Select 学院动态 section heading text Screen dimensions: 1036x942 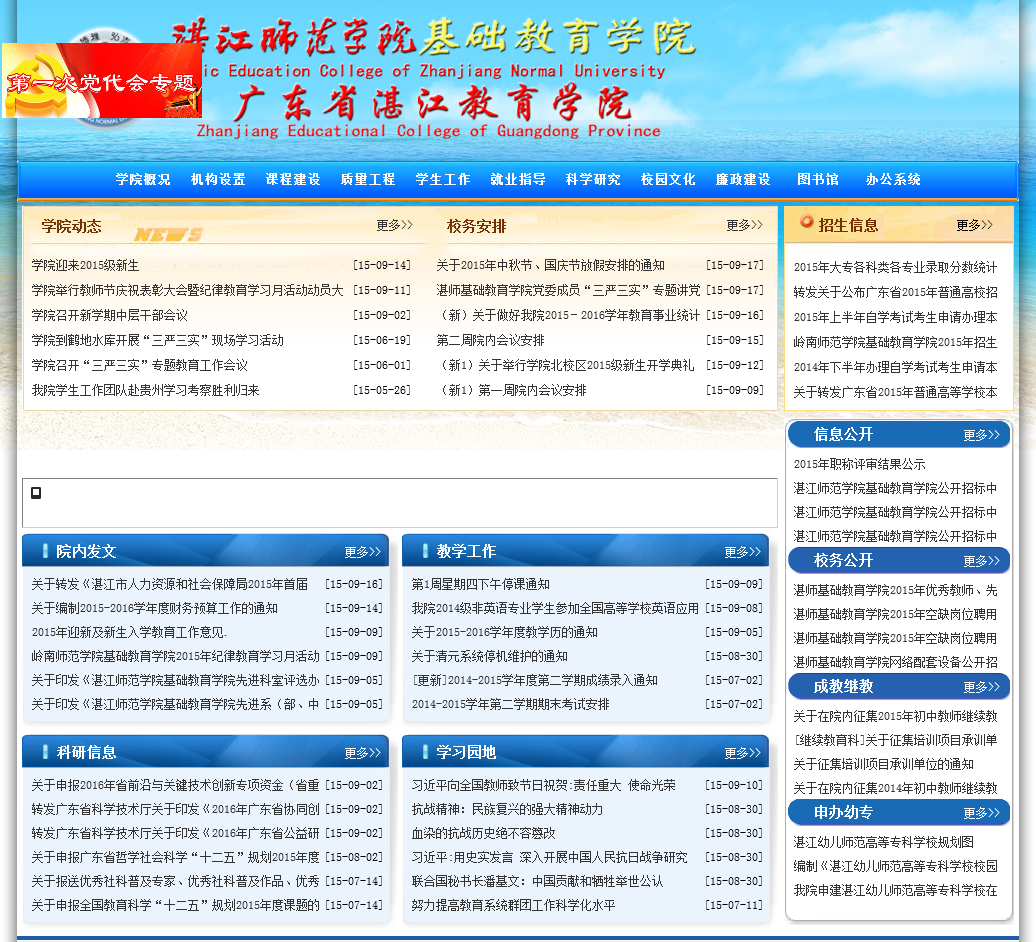click(x=71, y=227)
